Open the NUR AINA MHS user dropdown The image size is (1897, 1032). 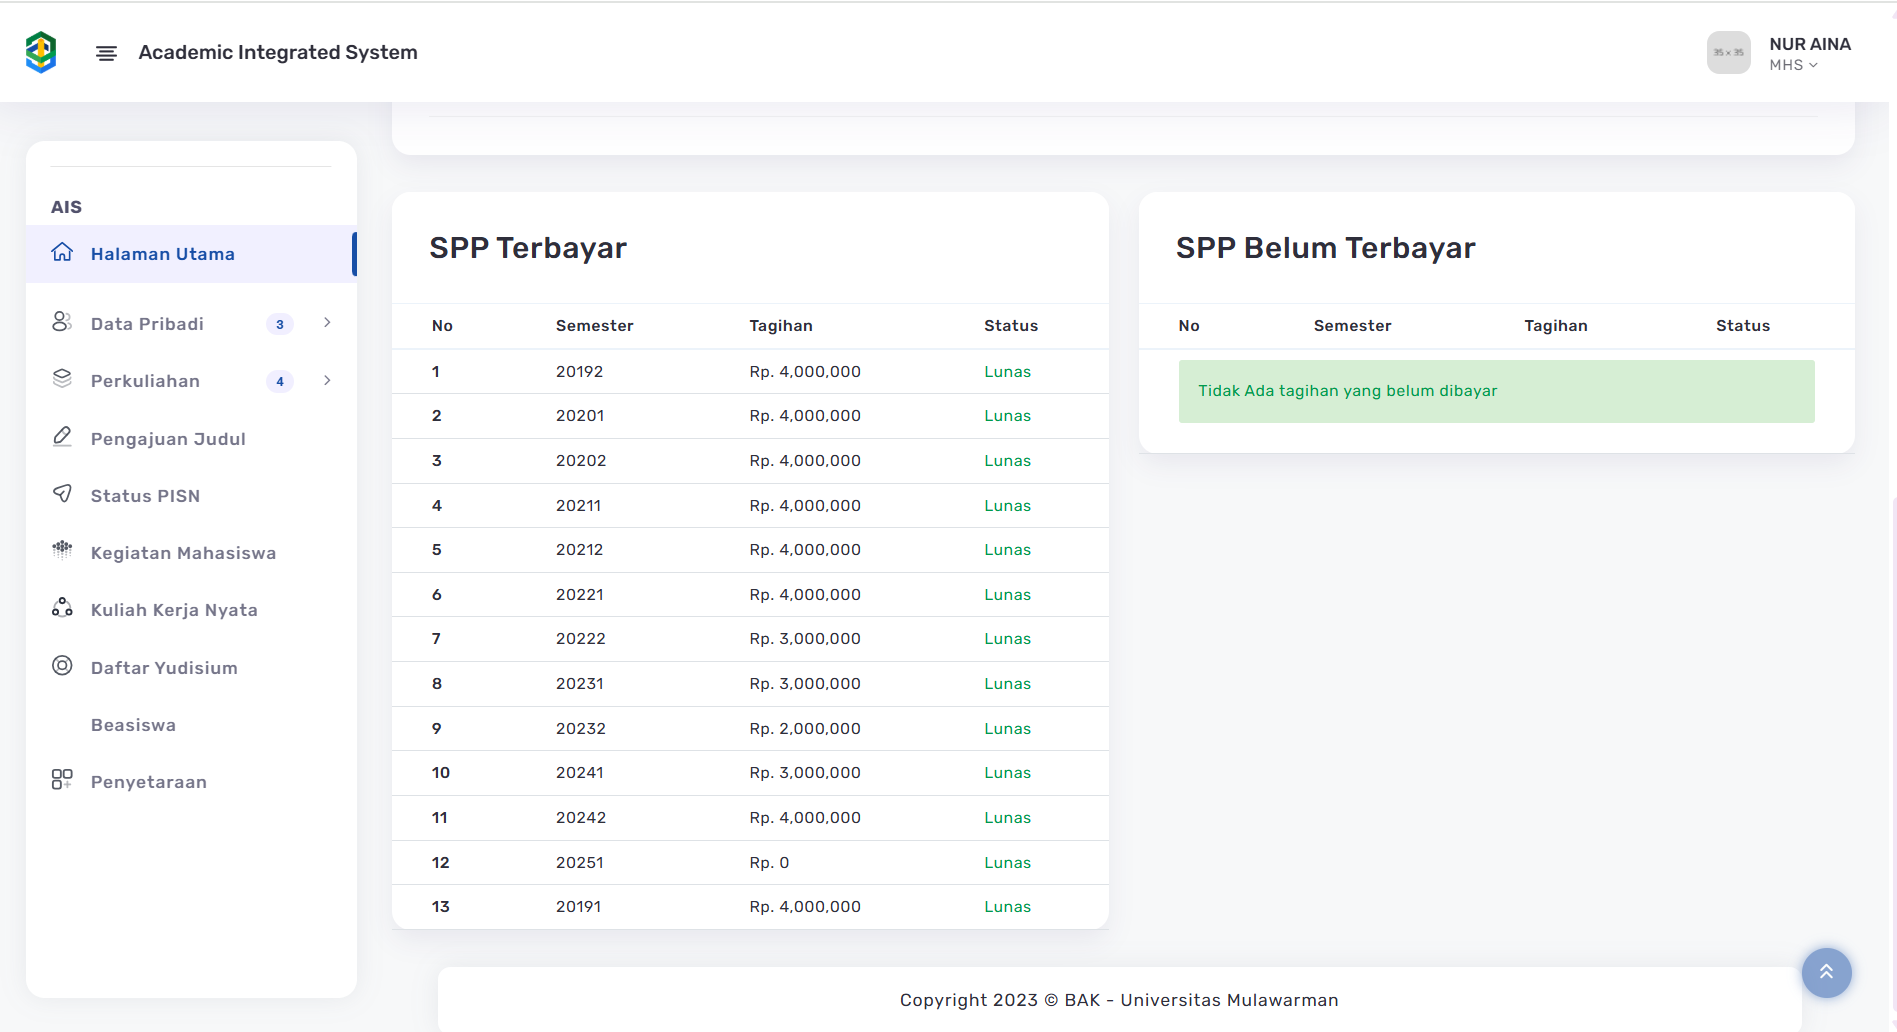coord(1808,54)
